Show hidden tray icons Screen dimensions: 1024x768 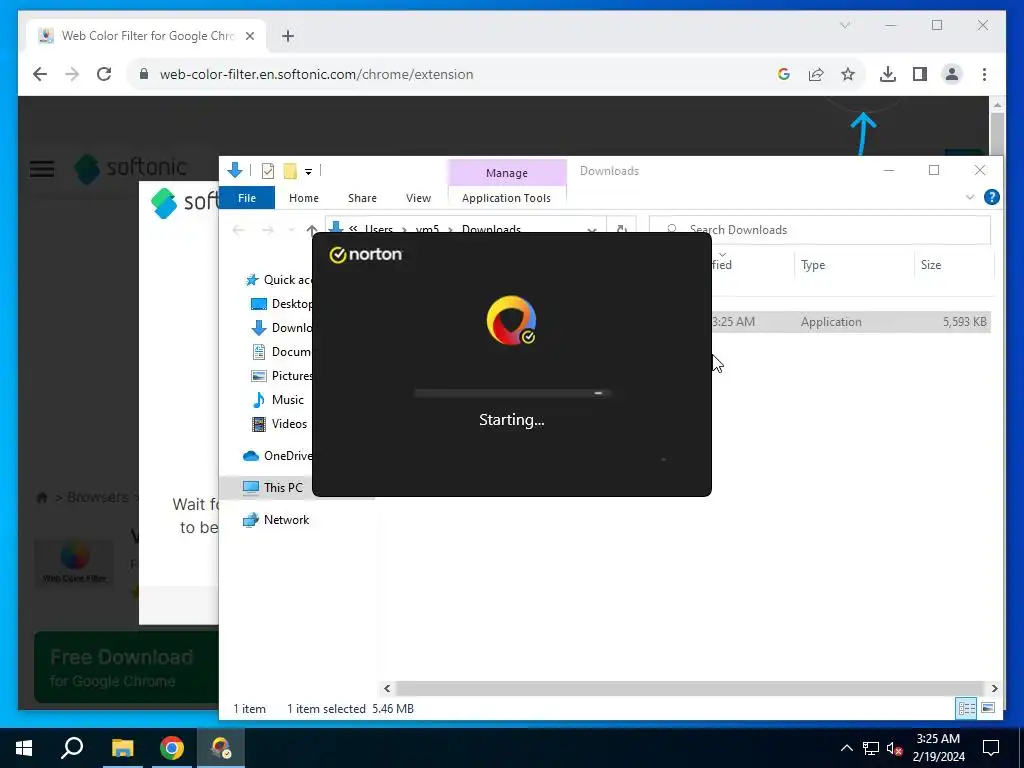(x=846, y=748)
